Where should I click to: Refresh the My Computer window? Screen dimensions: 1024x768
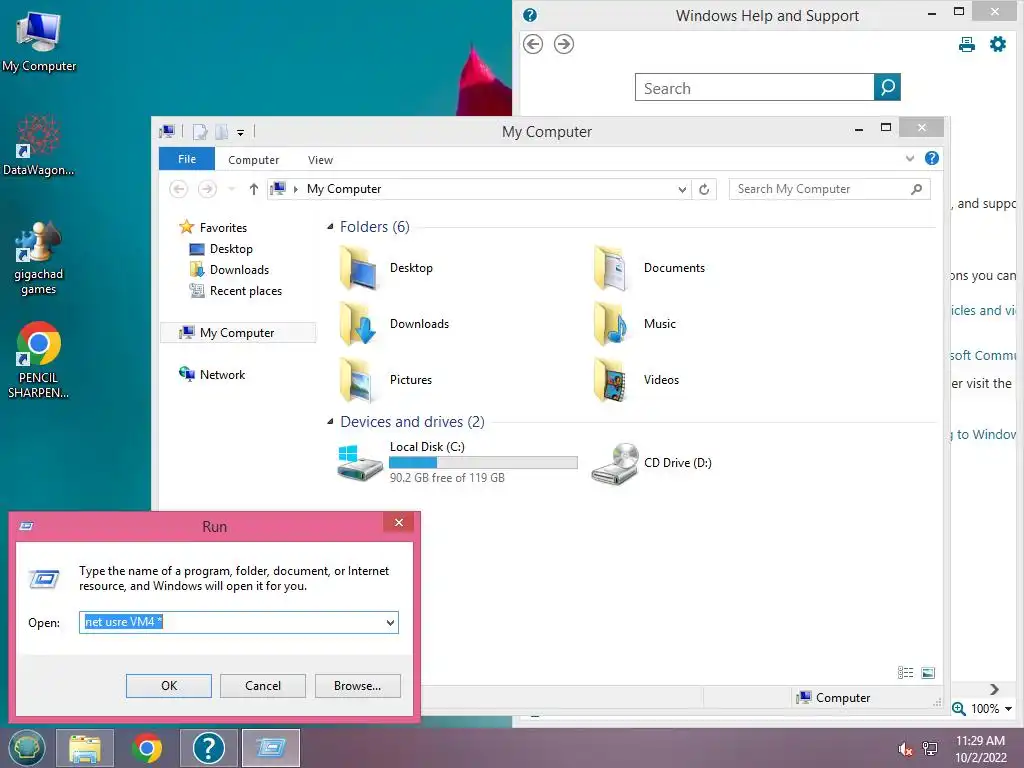pos(704,189)
